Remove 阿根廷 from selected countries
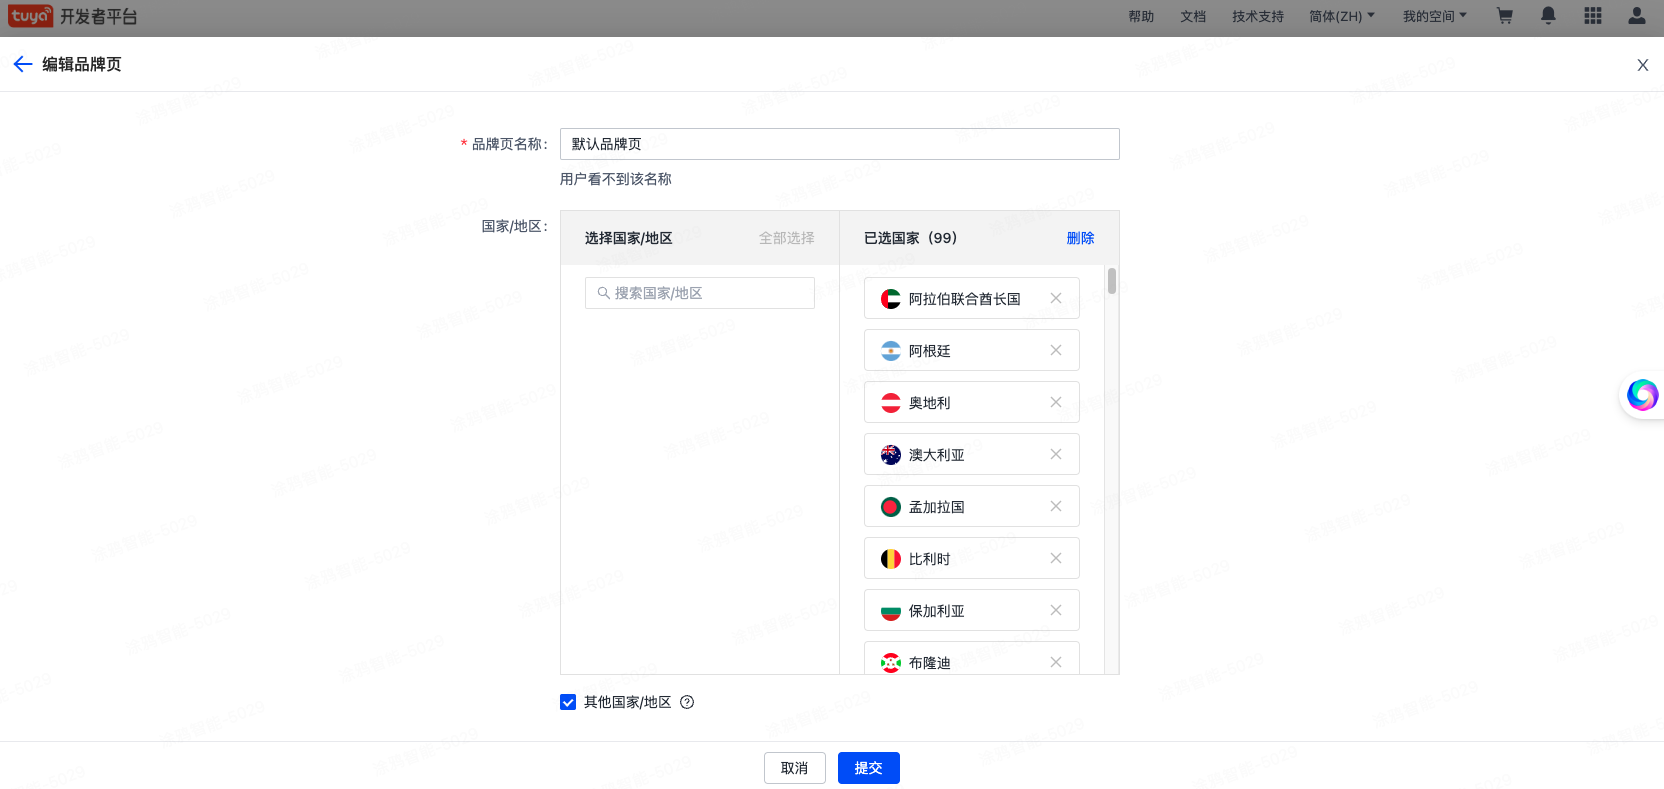1664x789 pixels. tap(1056, 350)
